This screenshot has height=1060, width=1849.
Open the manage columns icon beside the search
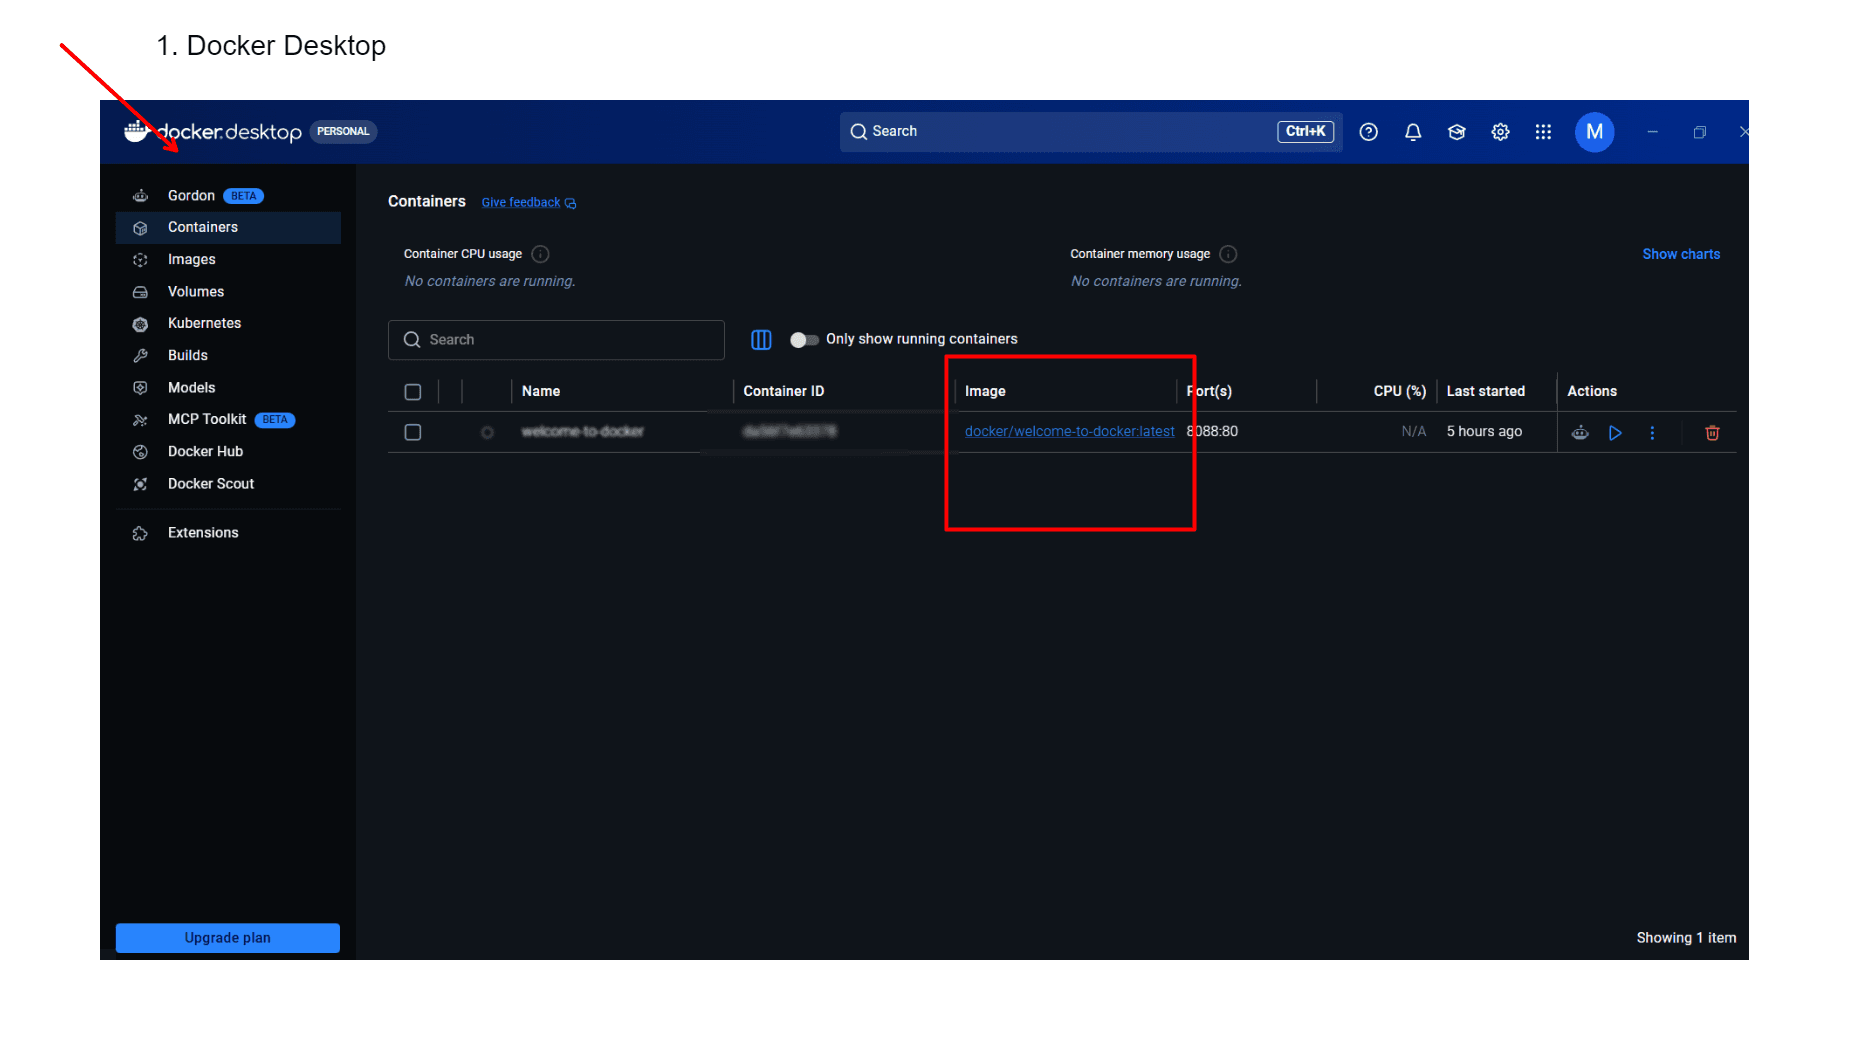click(761, 340)
